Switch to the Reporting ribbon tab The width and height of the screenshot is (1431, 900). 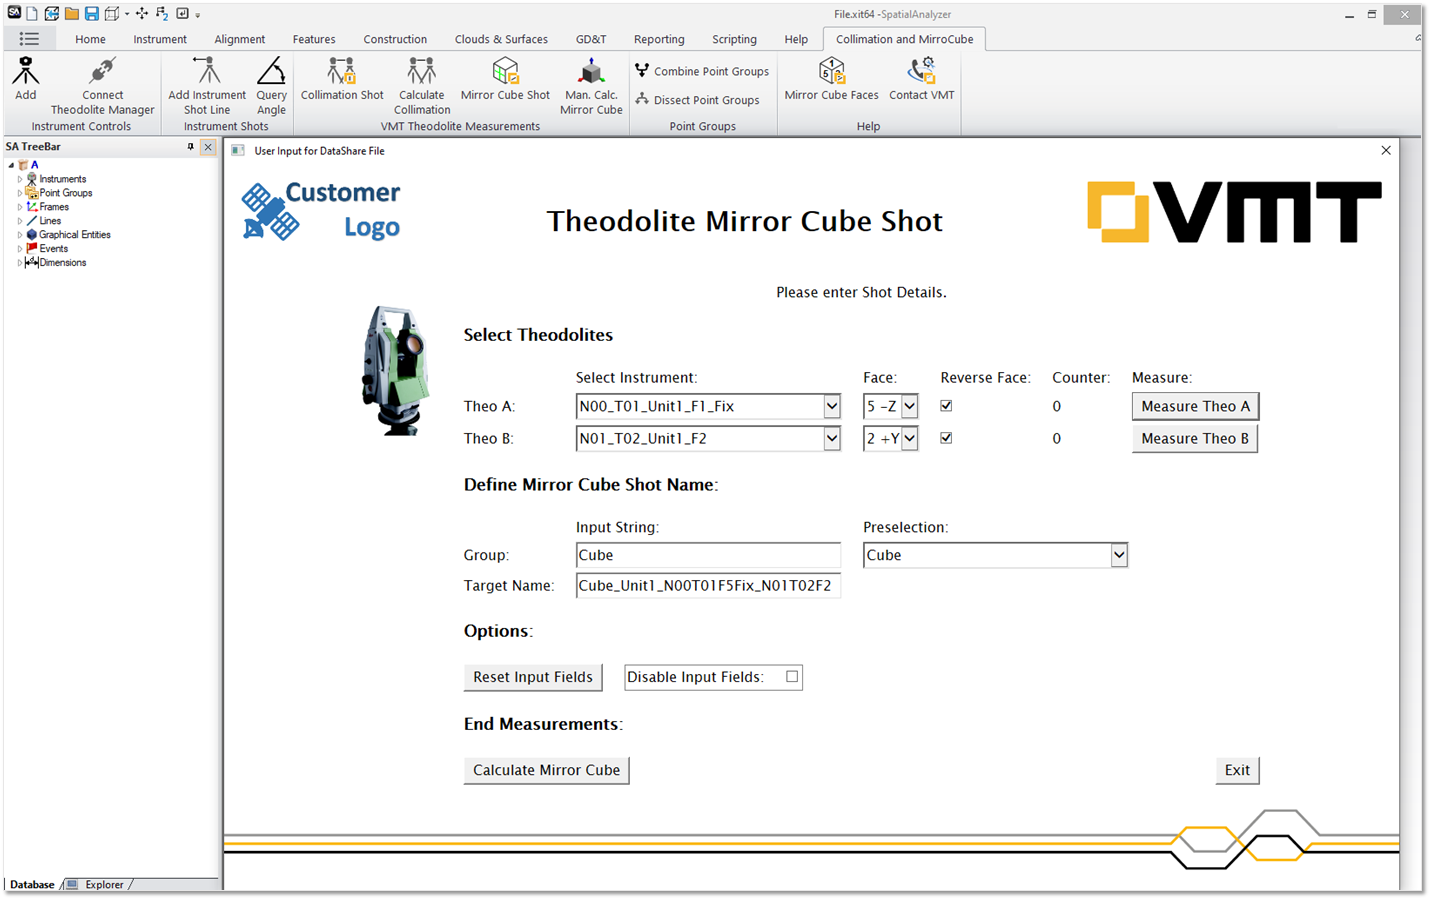click(x=659, y=39)
